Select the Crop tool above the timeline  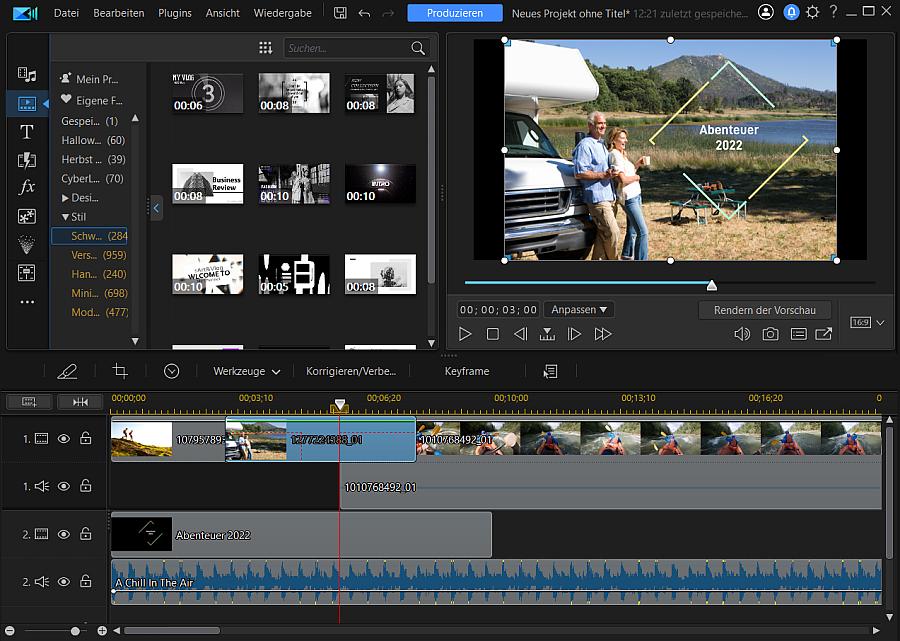pyautogui.click(x=120, y=371)
